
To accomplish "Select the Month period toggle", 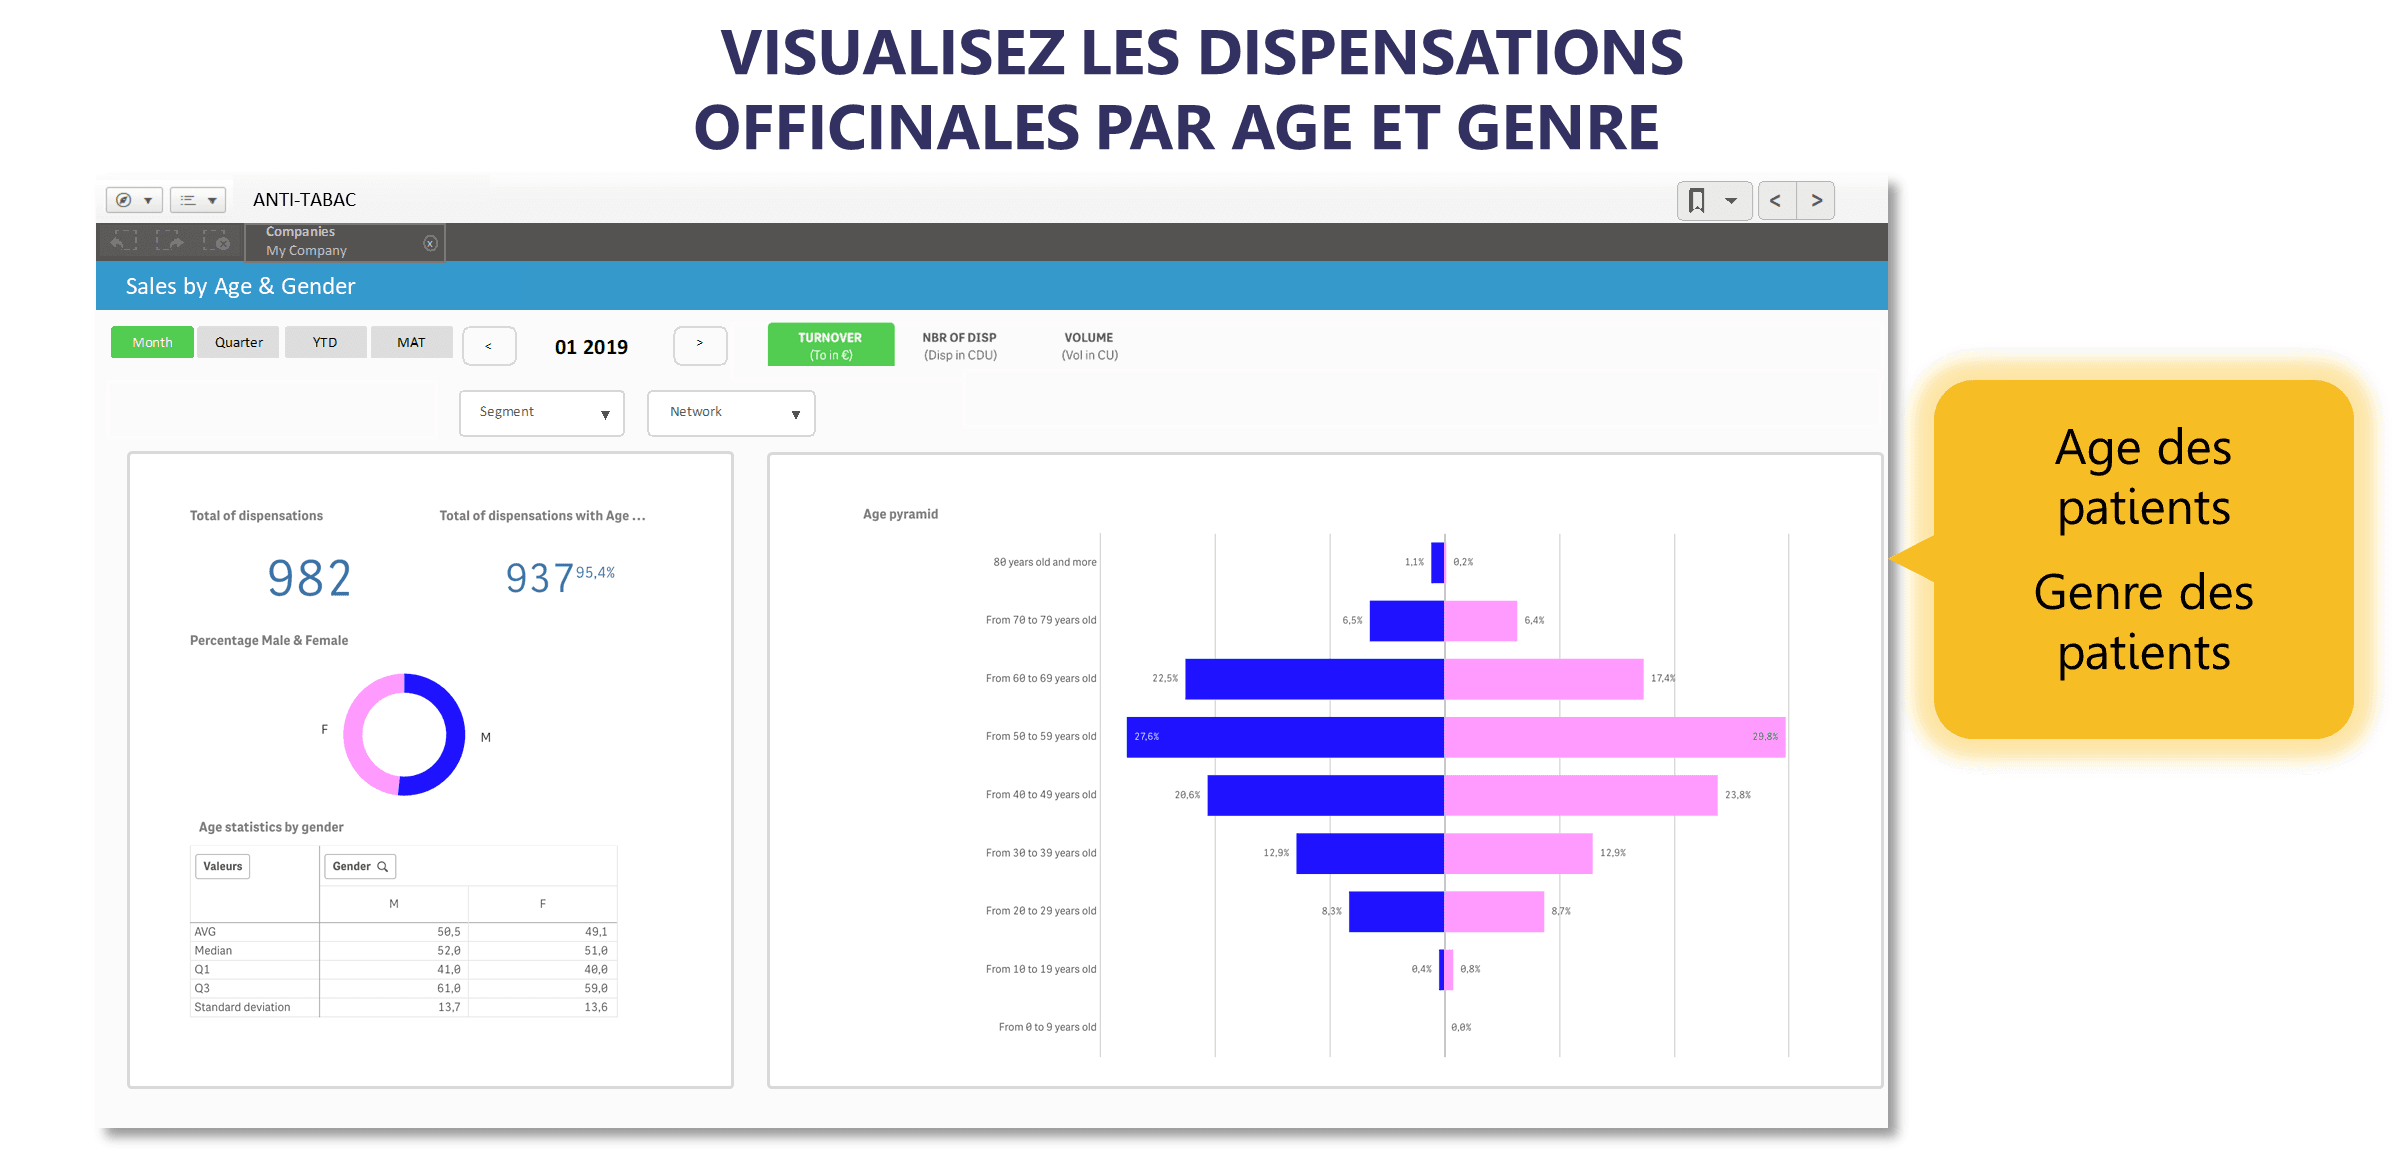I will click(152, 342).
